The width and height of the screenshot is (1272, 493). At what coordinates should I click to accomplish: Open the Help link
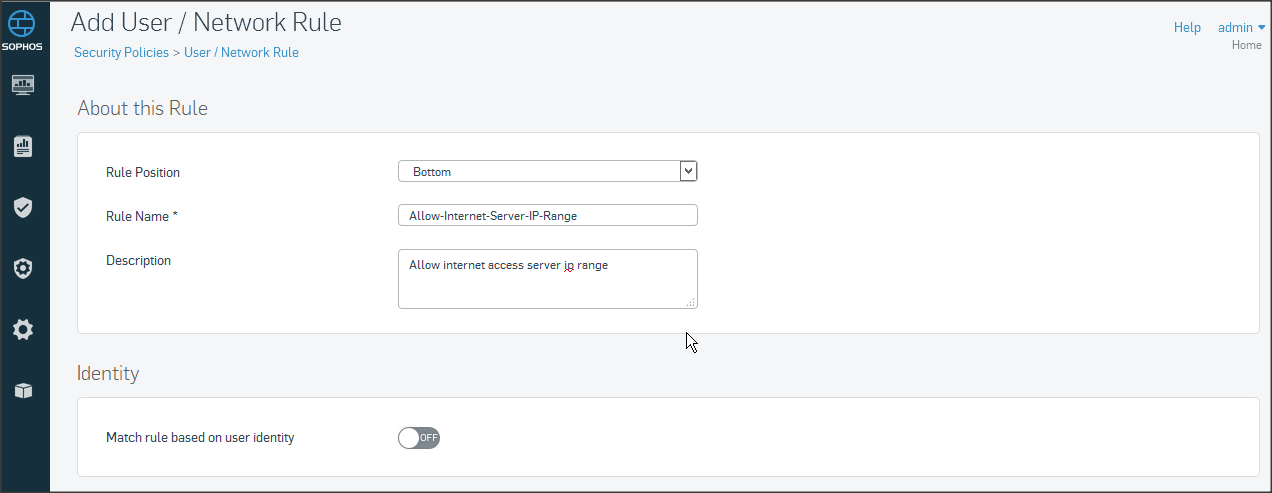[1187, 27]
